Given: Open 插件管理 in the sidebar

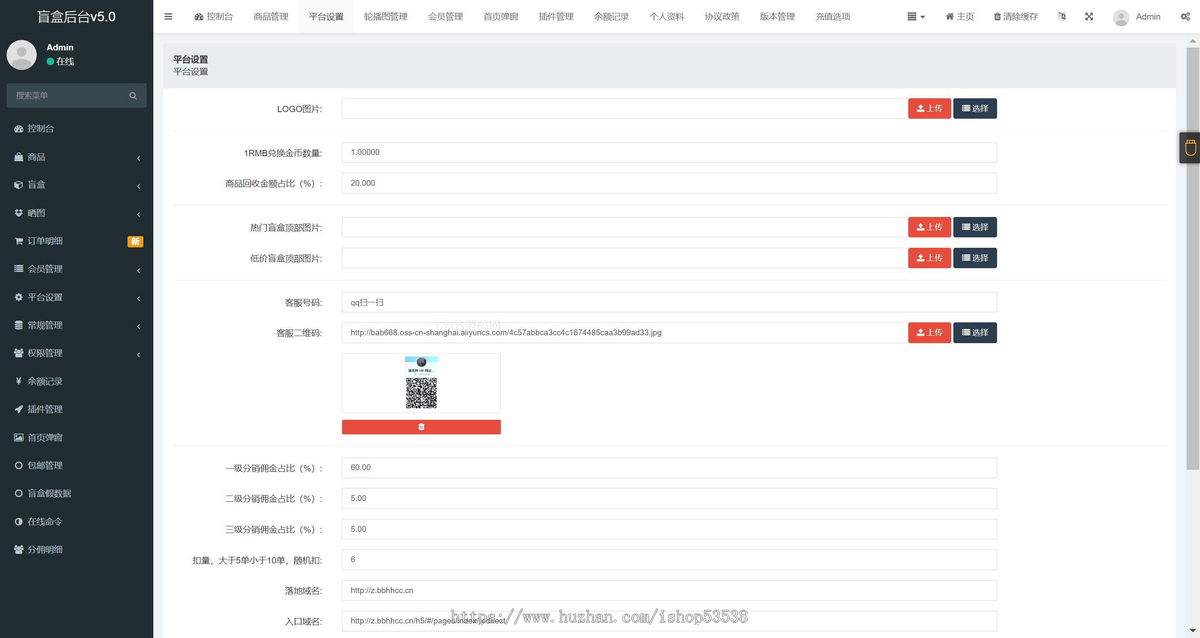Looking at the screenshot, I should point(76,409).
